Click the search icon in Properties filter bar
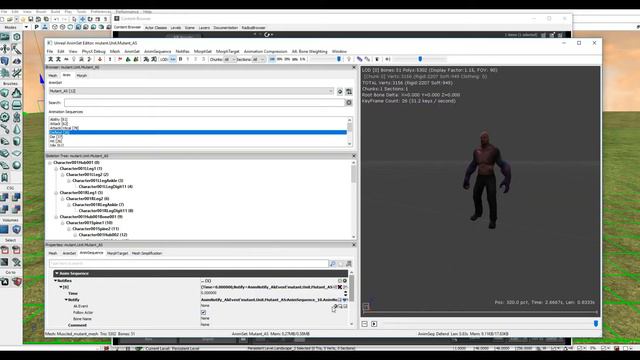The image size is (640, 360). click(333, 264)
